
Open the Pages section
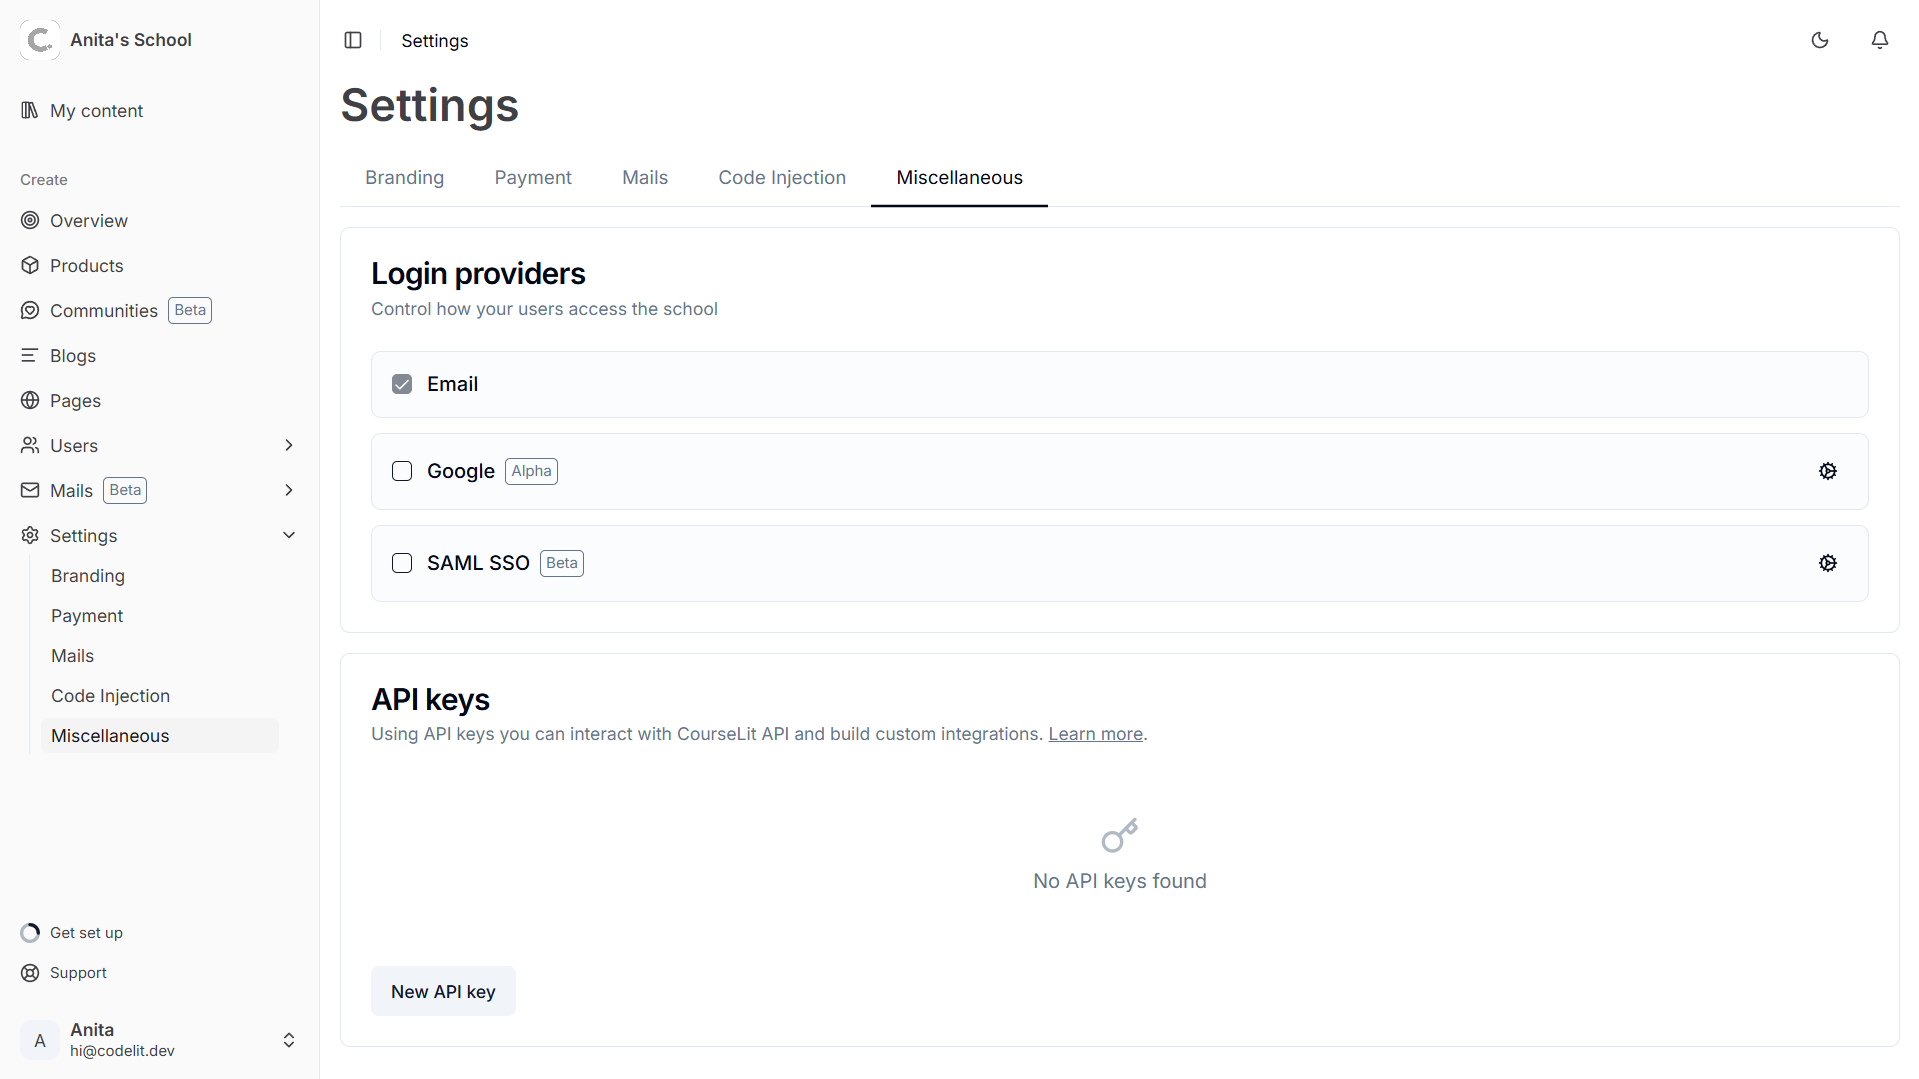[75, 400]
